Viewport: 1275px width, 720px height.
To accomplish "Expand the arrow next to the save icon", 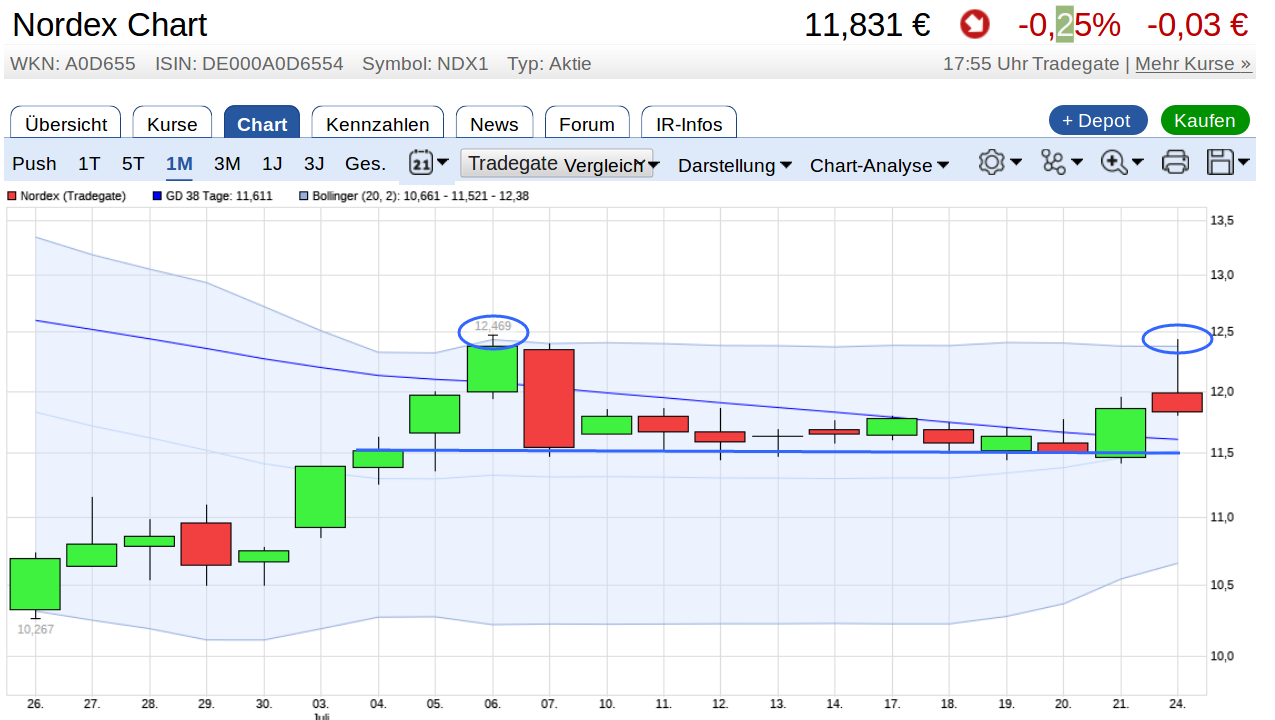I will point(1244,162).
